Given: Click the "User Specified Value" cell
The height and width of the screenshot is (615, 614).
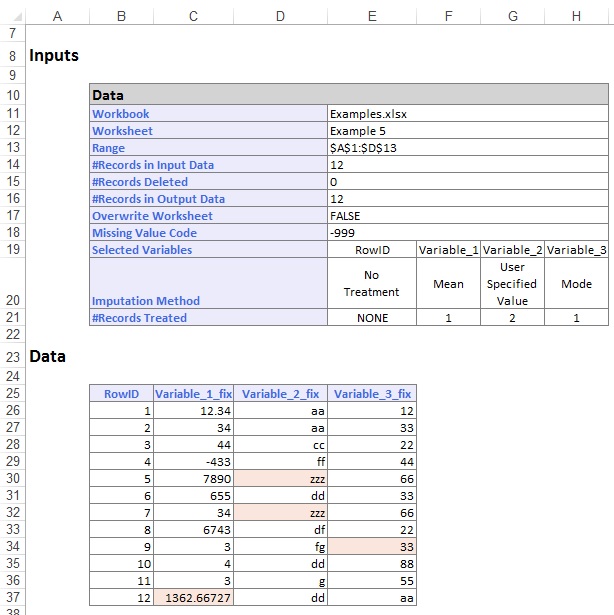Looking at the screenshot, I should click(x=512, y=284).
